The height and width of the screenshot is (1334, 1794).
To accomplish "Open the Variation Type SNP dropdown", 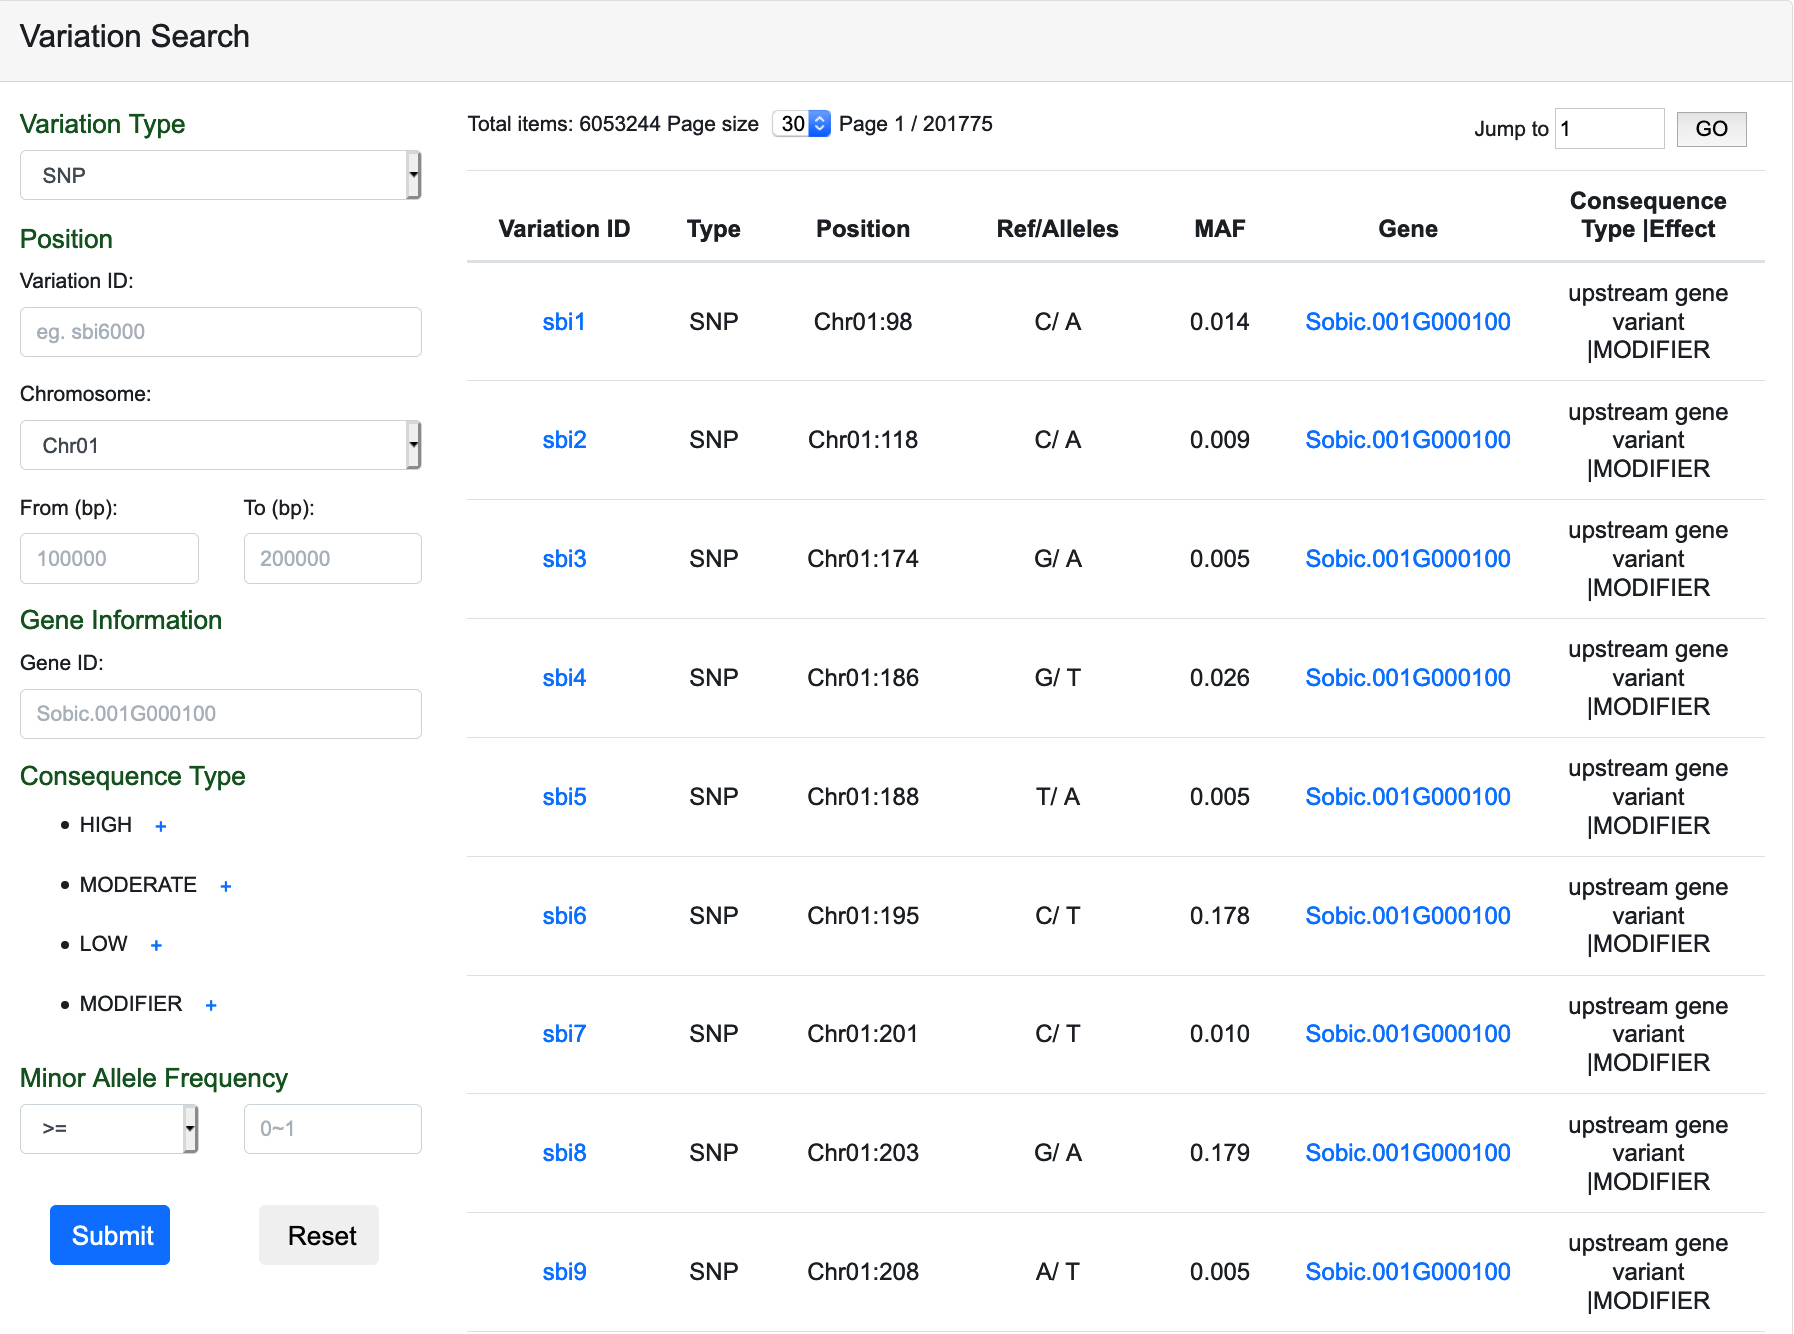I will [220, 176].
